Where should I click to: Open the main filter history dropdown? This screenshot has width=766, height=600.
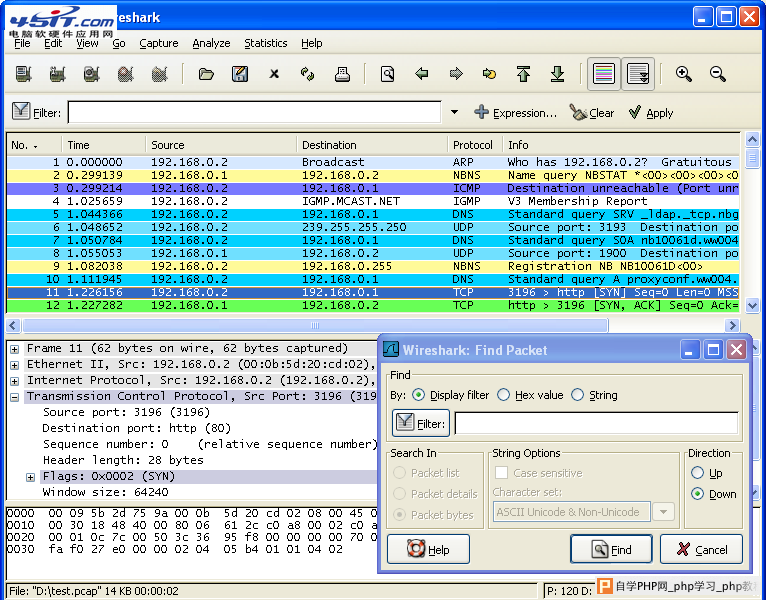point(454,112)
